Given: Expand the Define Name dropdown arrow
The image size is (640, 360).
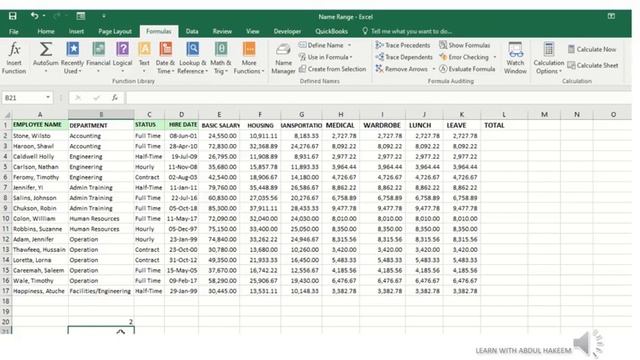Looking at the screenshot, I should coord(349,45).
